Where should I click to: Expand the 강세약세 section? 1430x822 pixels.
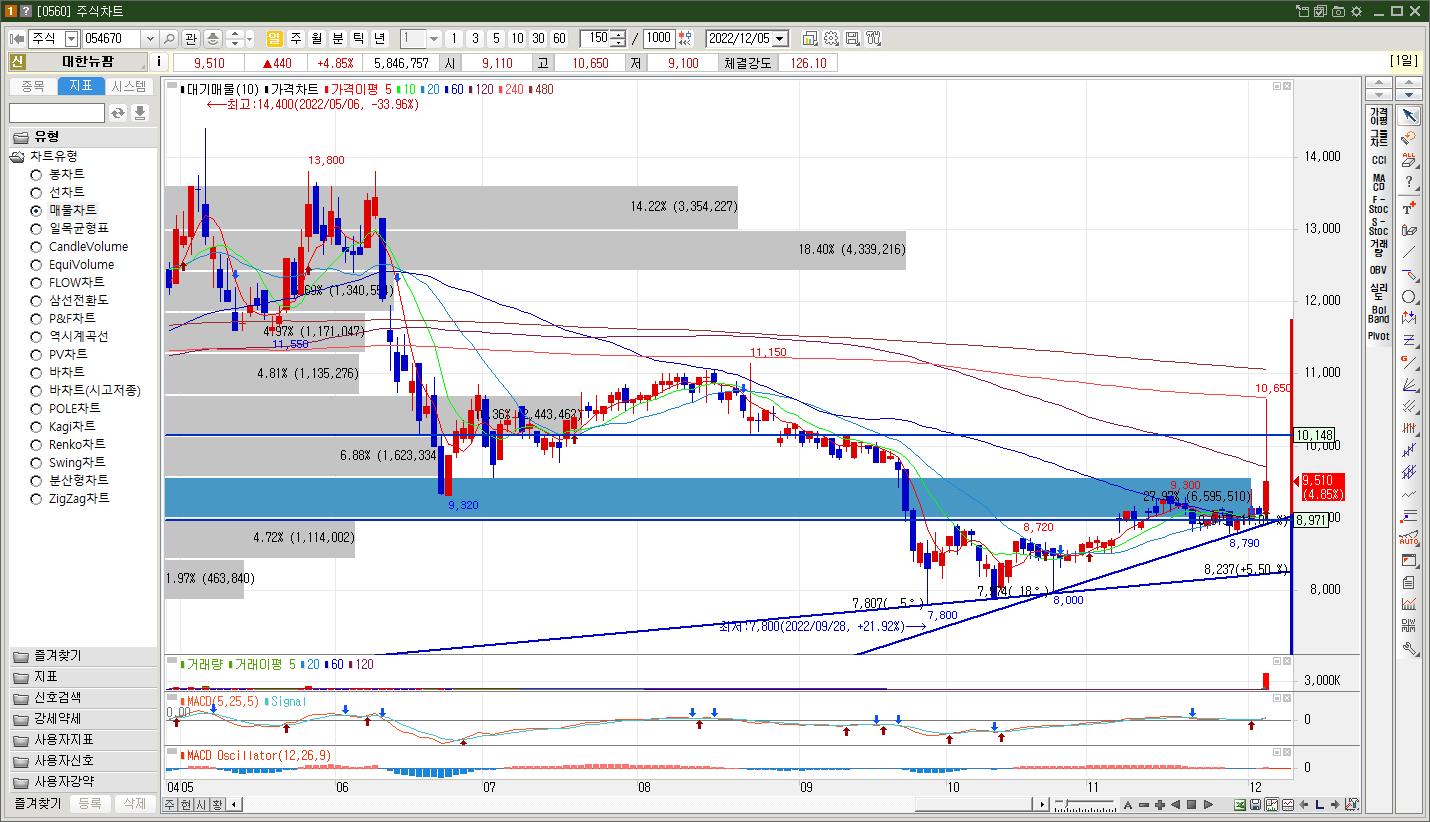pos(83,719)
